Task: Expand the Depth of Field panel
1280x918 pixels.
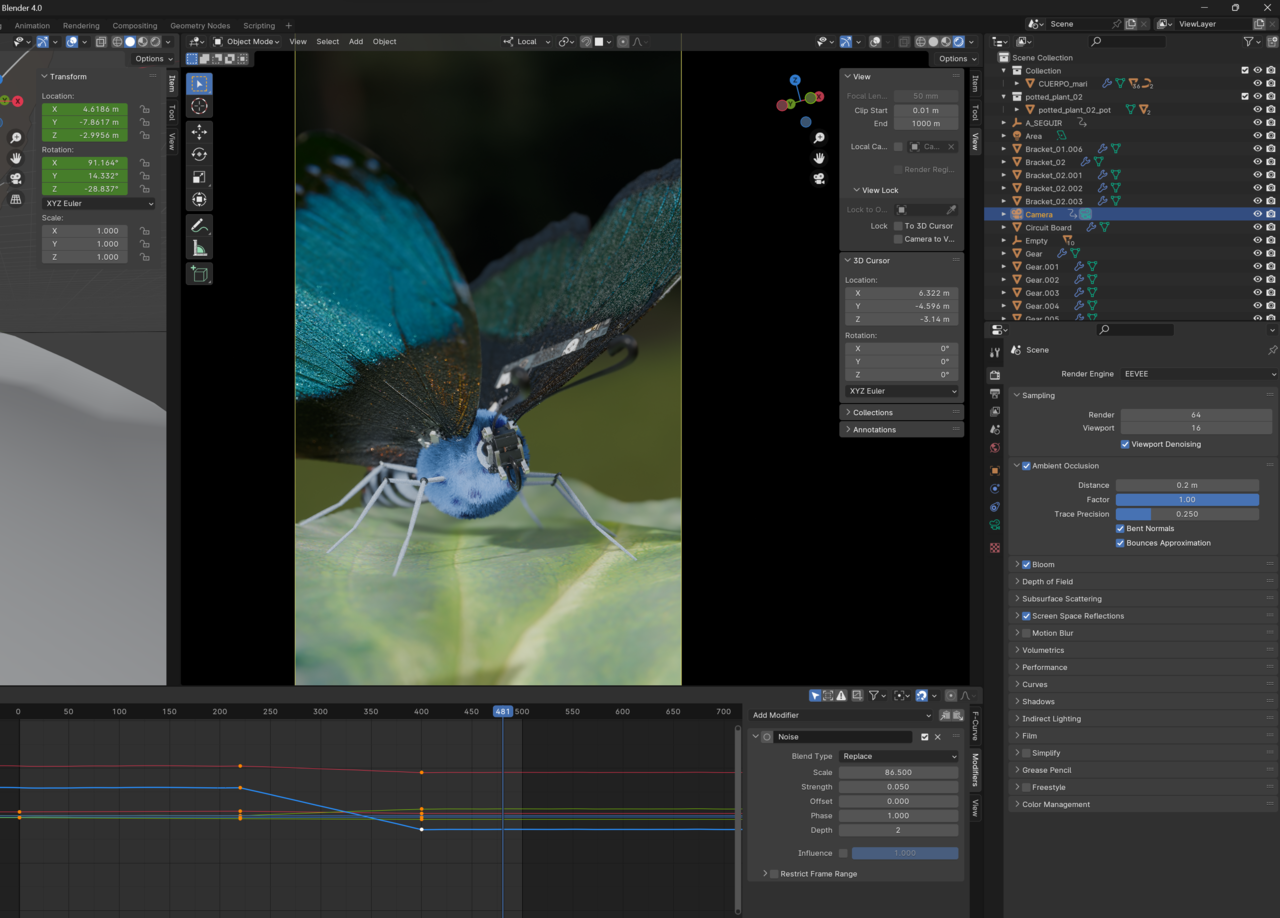Action: [x=1047, y=581]
